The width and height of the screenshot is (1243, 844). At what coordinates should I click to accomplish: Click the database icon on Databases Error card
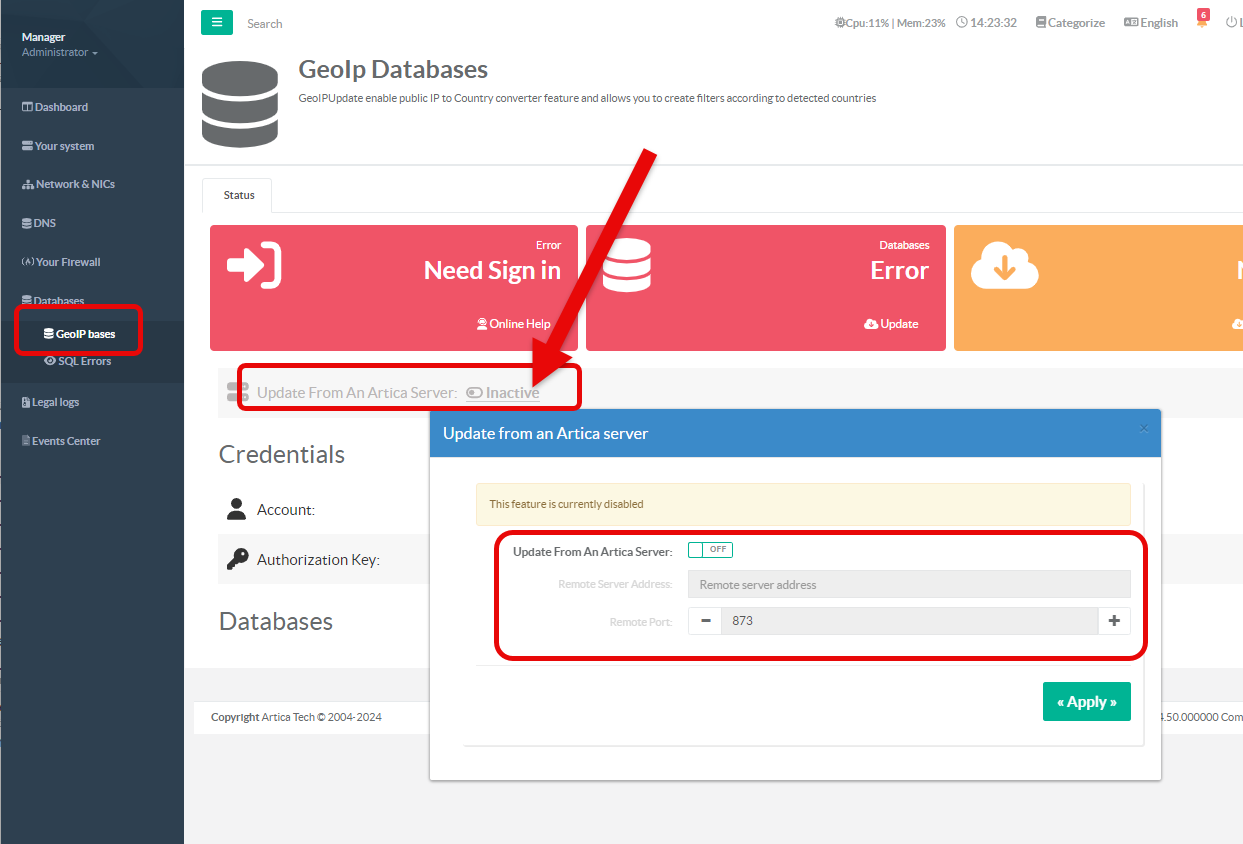(x=627, y=264)
